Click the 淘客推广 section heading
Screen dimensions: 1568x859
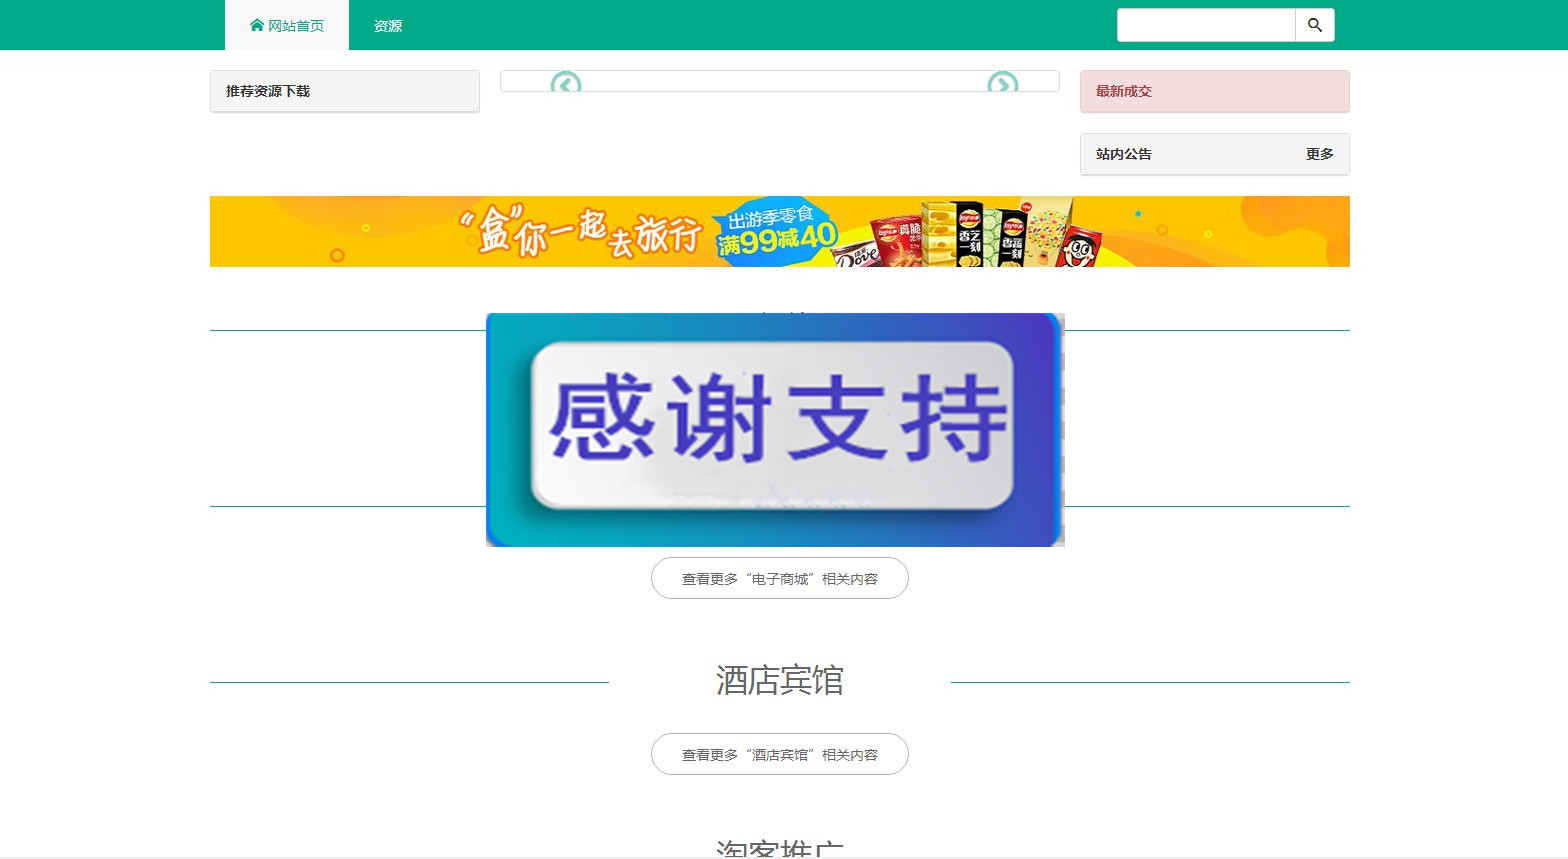click(779, 849)
